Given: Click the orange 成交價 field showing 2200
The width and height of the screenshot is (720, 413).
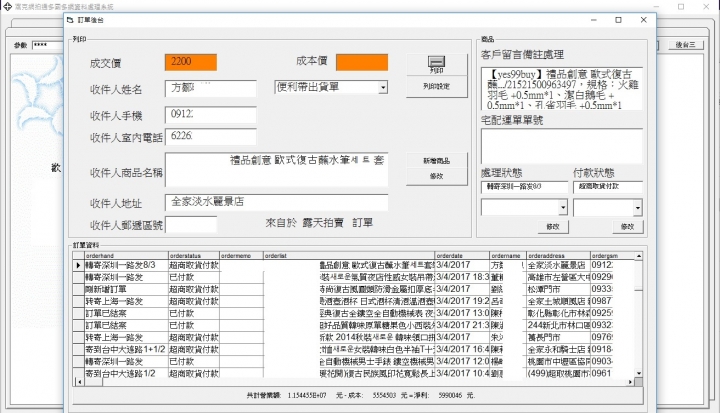Looking at the screenshot, I should point(191,62).
